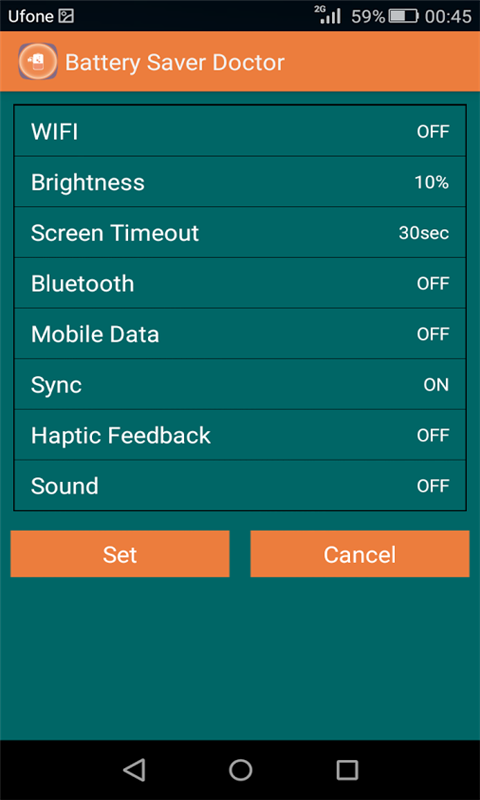Tap the Battery Saver Doctor title text

point(174,62)
